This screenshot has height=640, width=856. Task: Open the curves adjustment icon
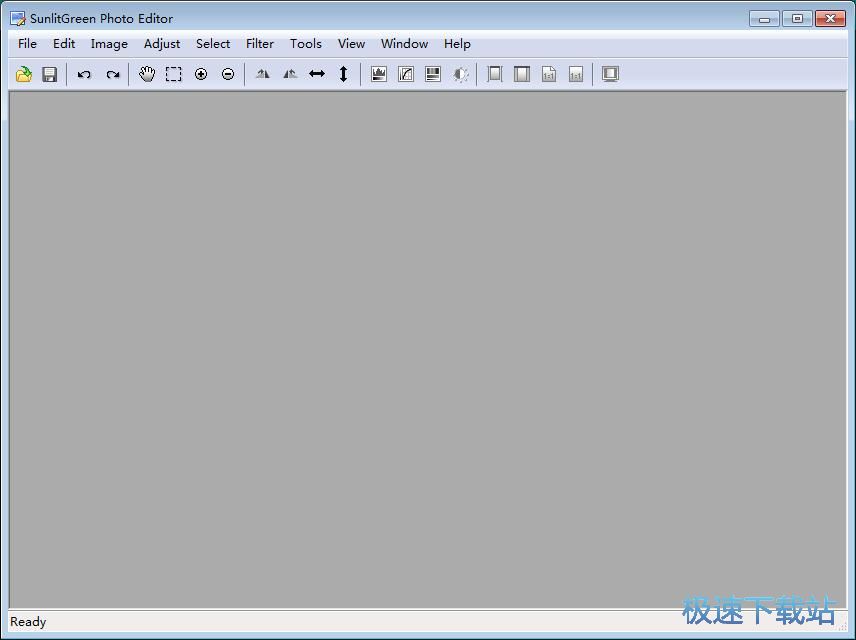[x=406, y=74]
